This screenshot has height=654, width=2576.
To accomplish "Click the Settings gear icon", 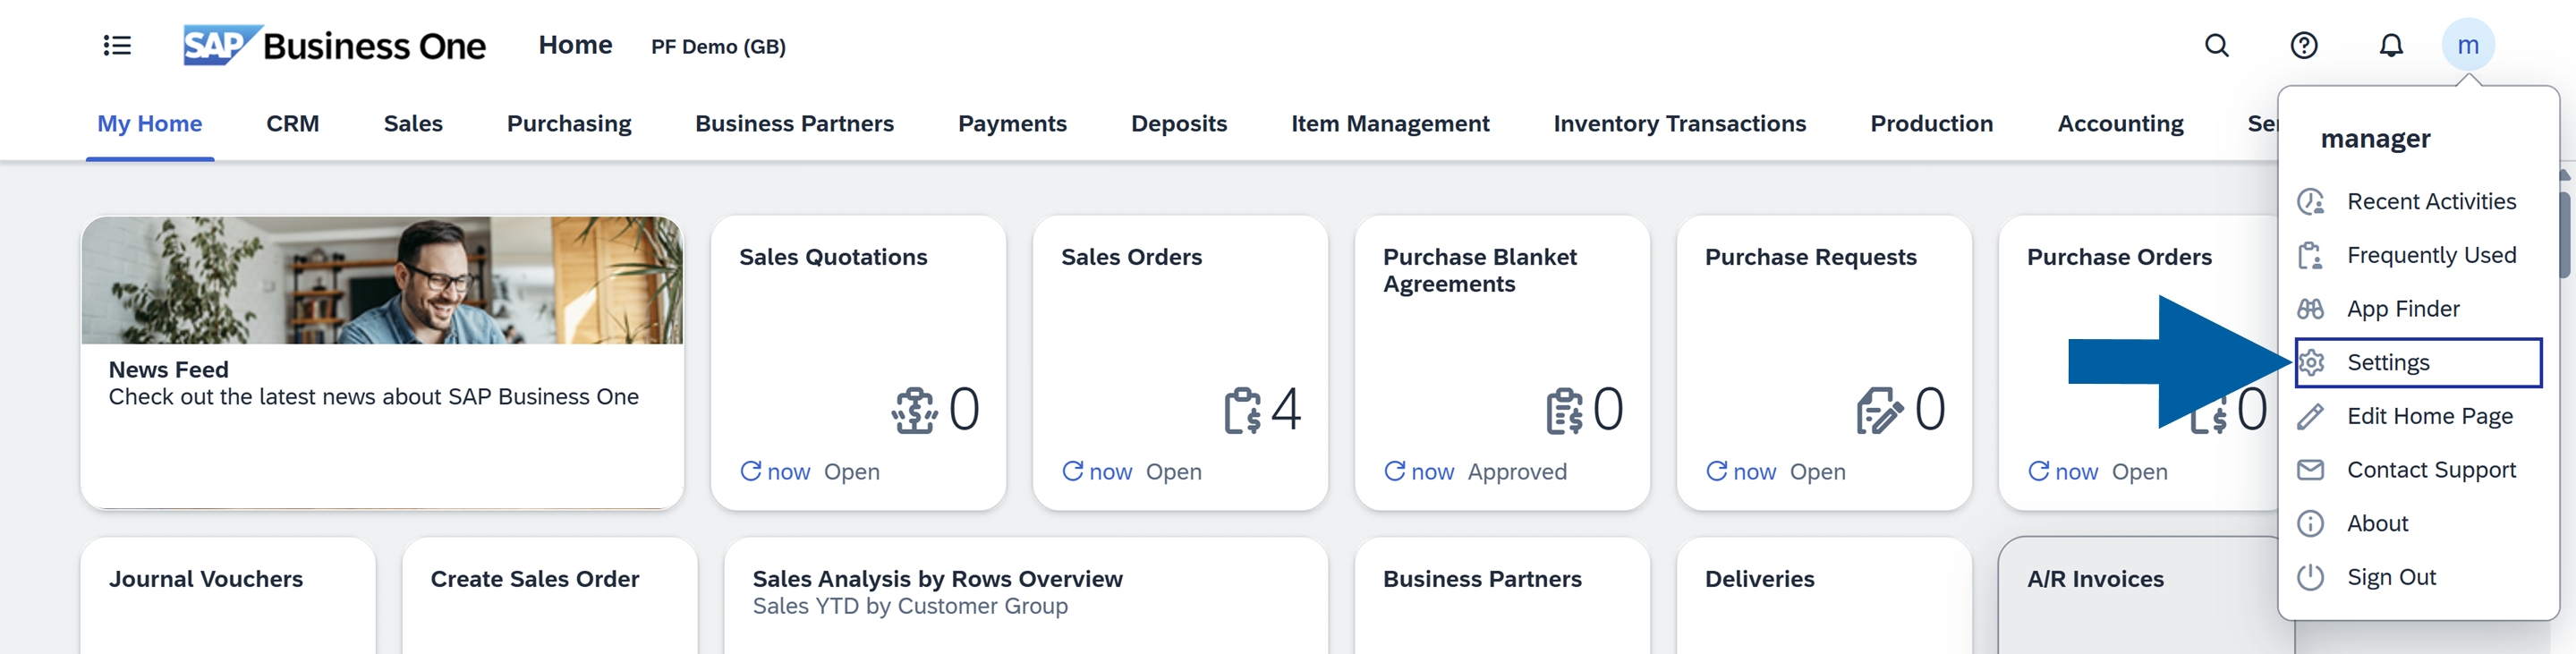I will coord(2313,362).
